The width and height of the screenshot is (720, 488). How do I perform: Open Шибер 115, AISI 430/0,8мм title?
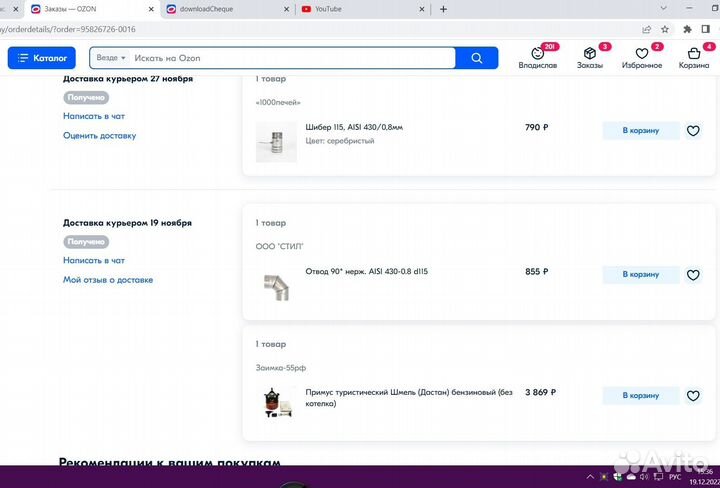point(354,127)
